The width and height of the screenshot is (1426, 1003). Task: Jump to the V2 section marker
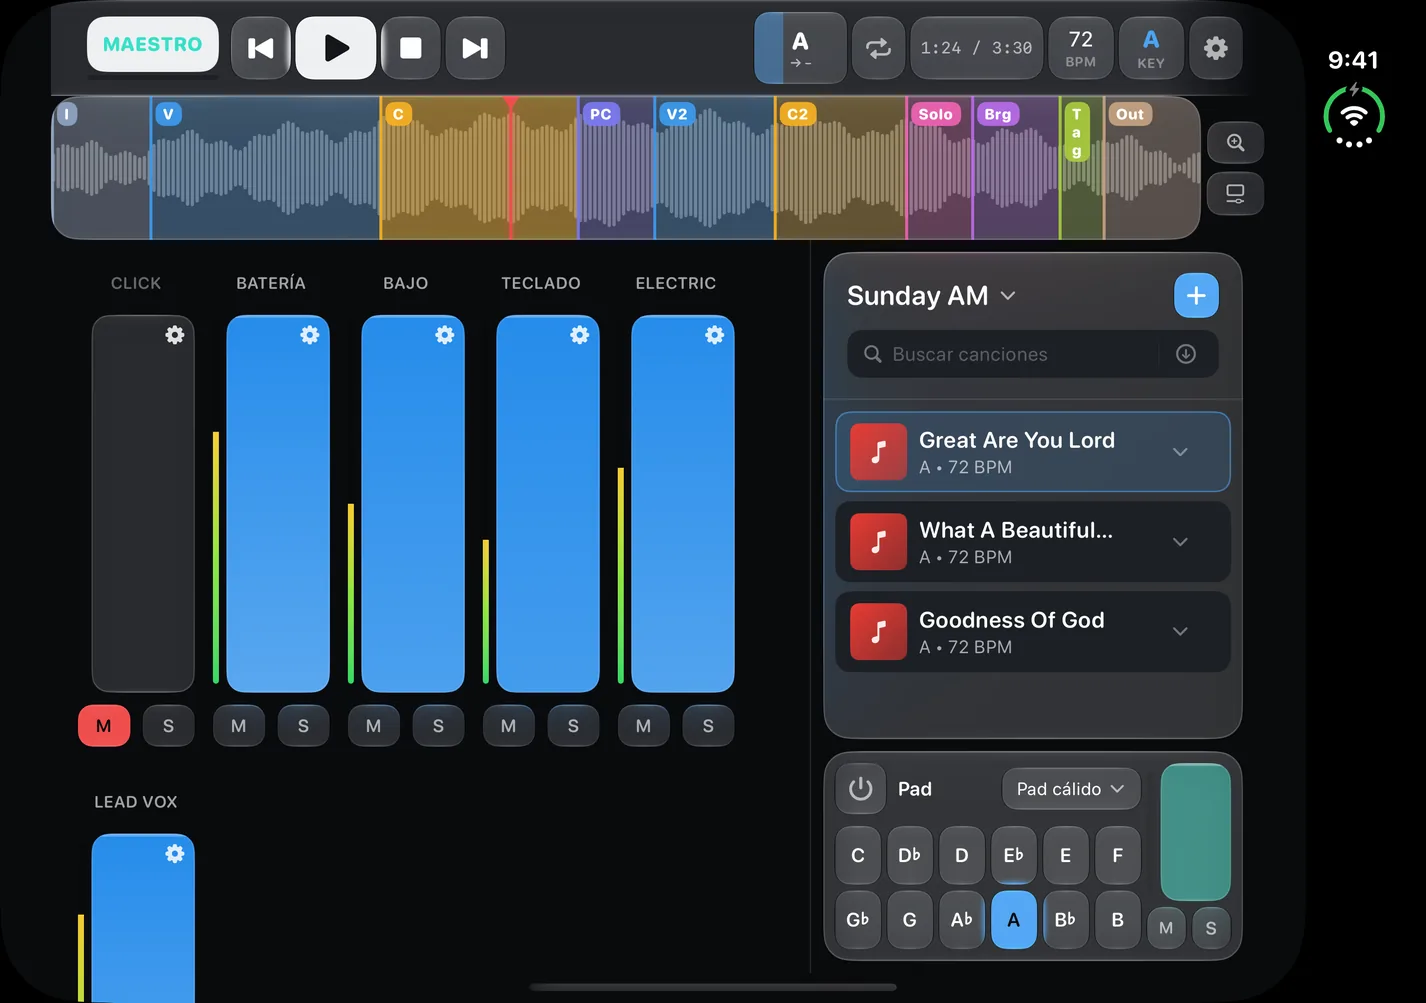click(x=677, y=114)
